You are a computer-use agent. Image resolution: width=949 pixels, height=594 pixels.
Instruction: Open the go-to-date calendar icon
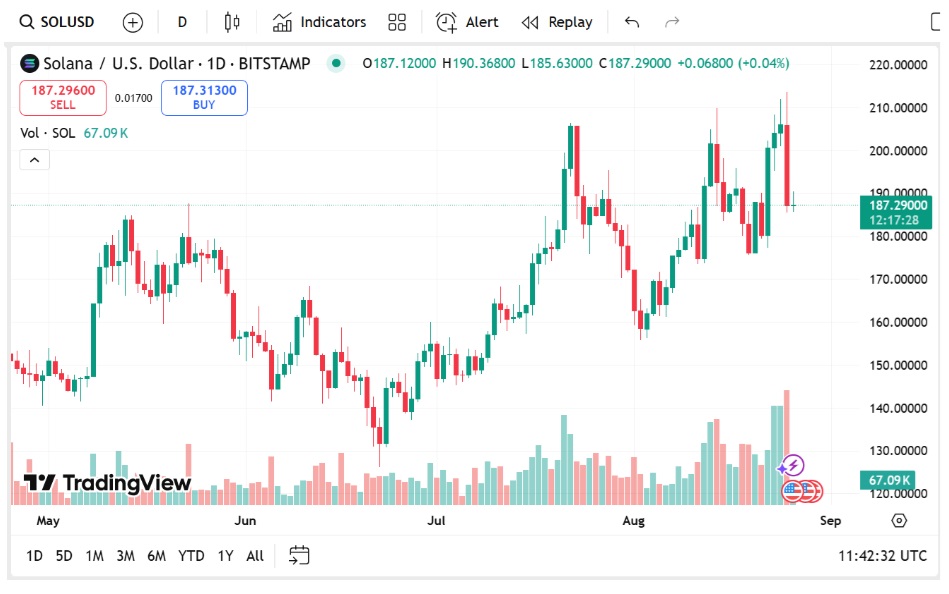click(299, 555)
